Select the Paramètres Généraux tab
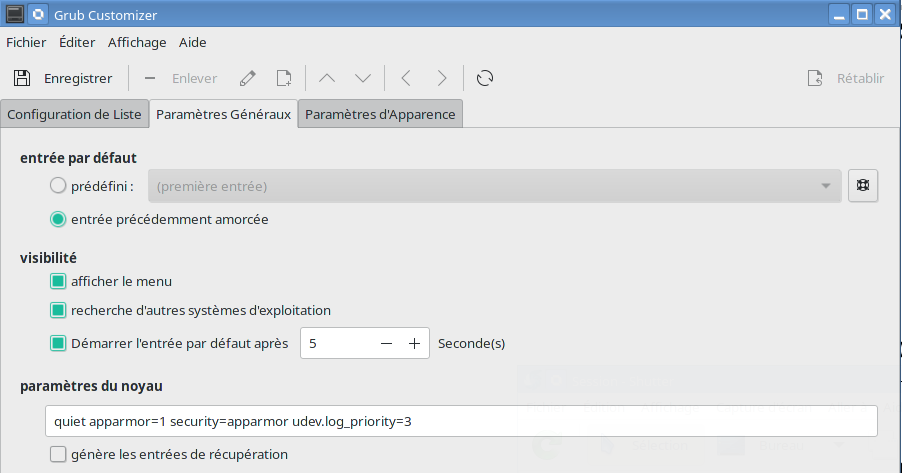This screenshot has height=473, width=902. 224,114
